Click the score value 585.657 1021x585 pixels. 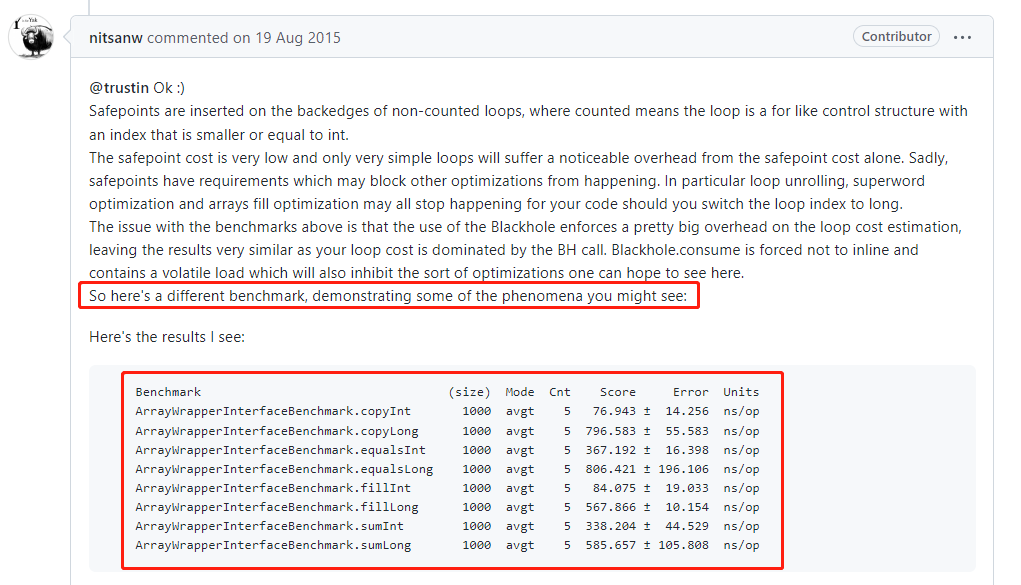pos(610,545)
